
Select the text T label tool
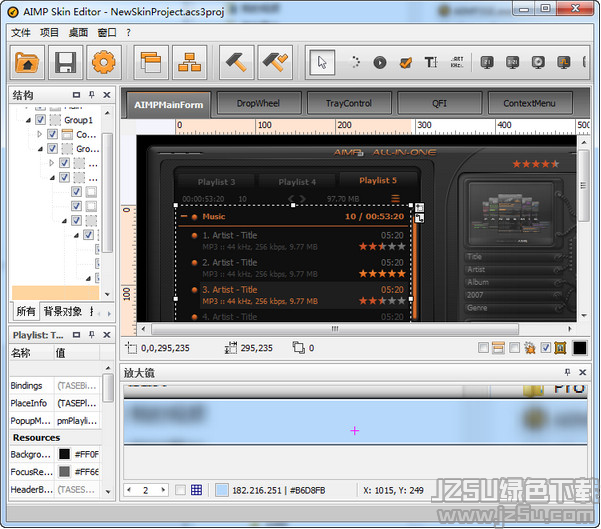tap(431, 62)
